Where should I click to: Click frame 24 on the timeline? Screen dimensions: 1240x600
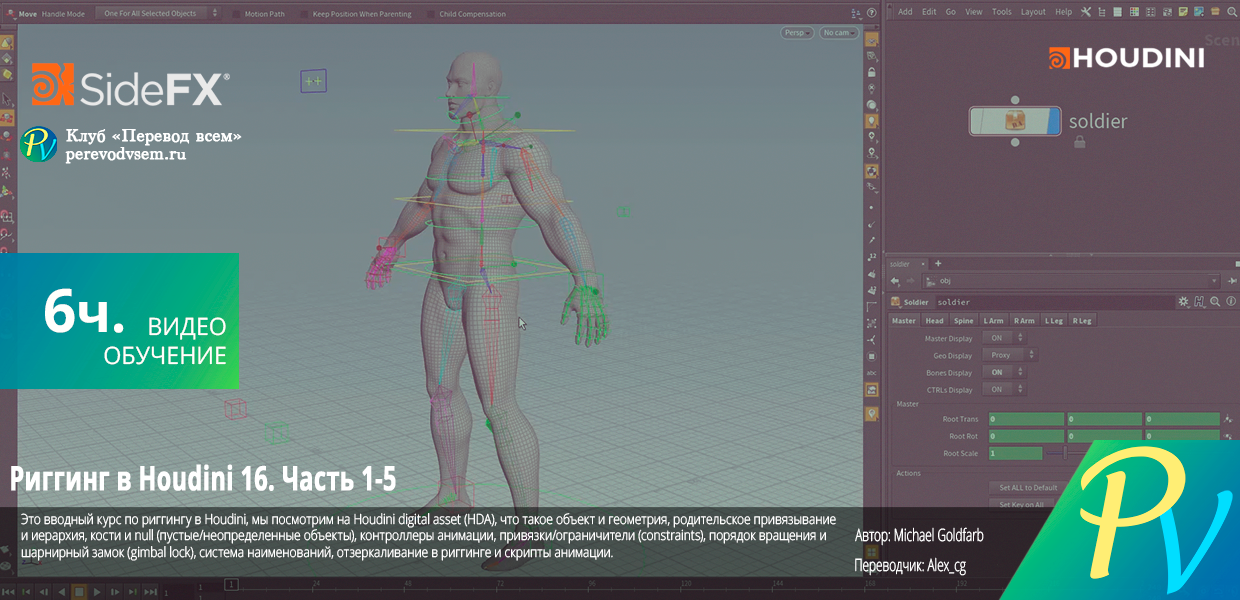pyautogui.click(x=316, y=582)
